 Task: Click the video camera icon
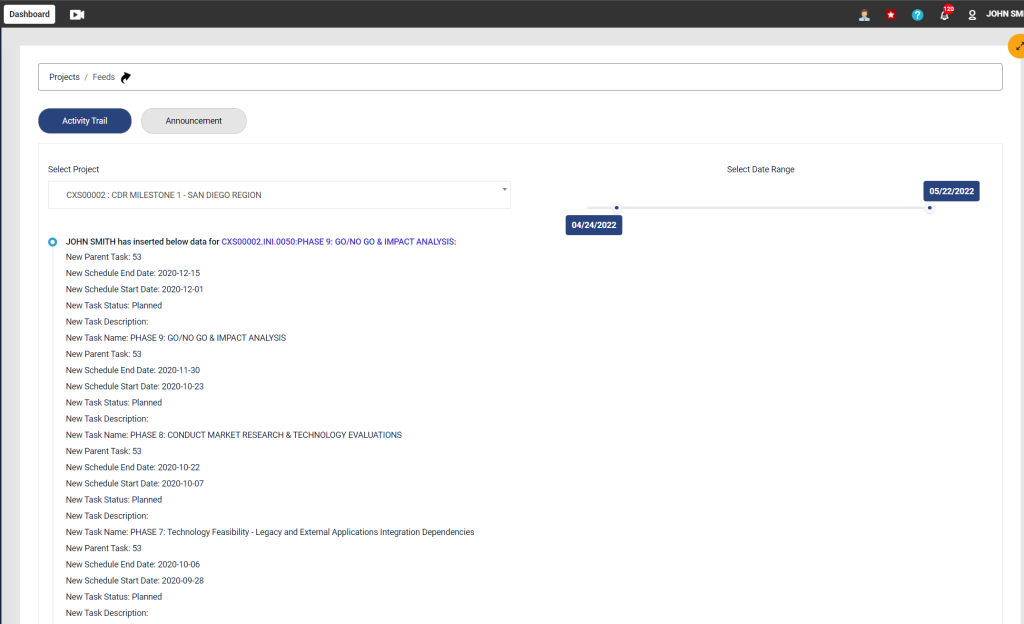click(x=77, y=14)
